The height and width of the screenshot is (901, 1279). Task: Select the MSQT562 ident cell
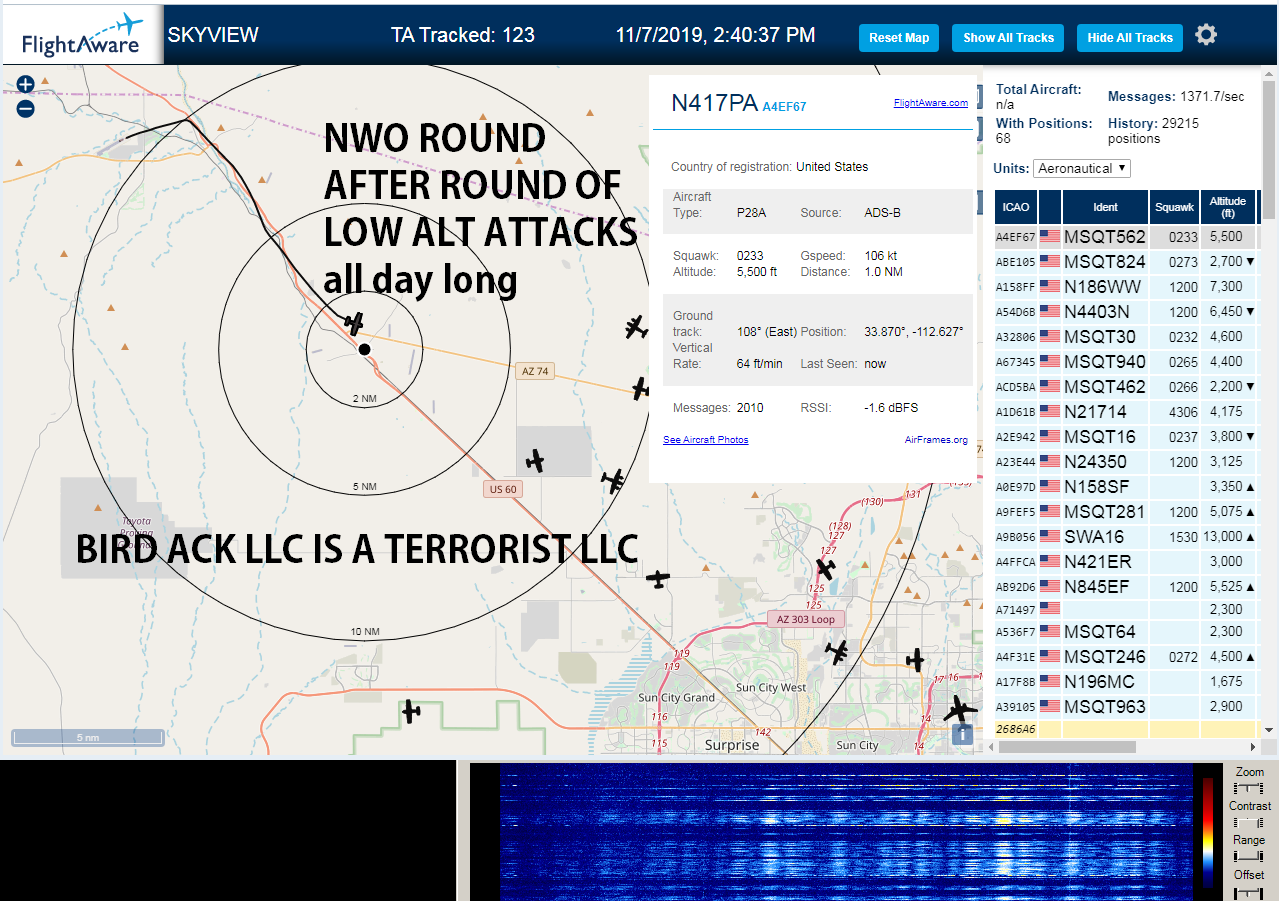(x=1105, y=237)
